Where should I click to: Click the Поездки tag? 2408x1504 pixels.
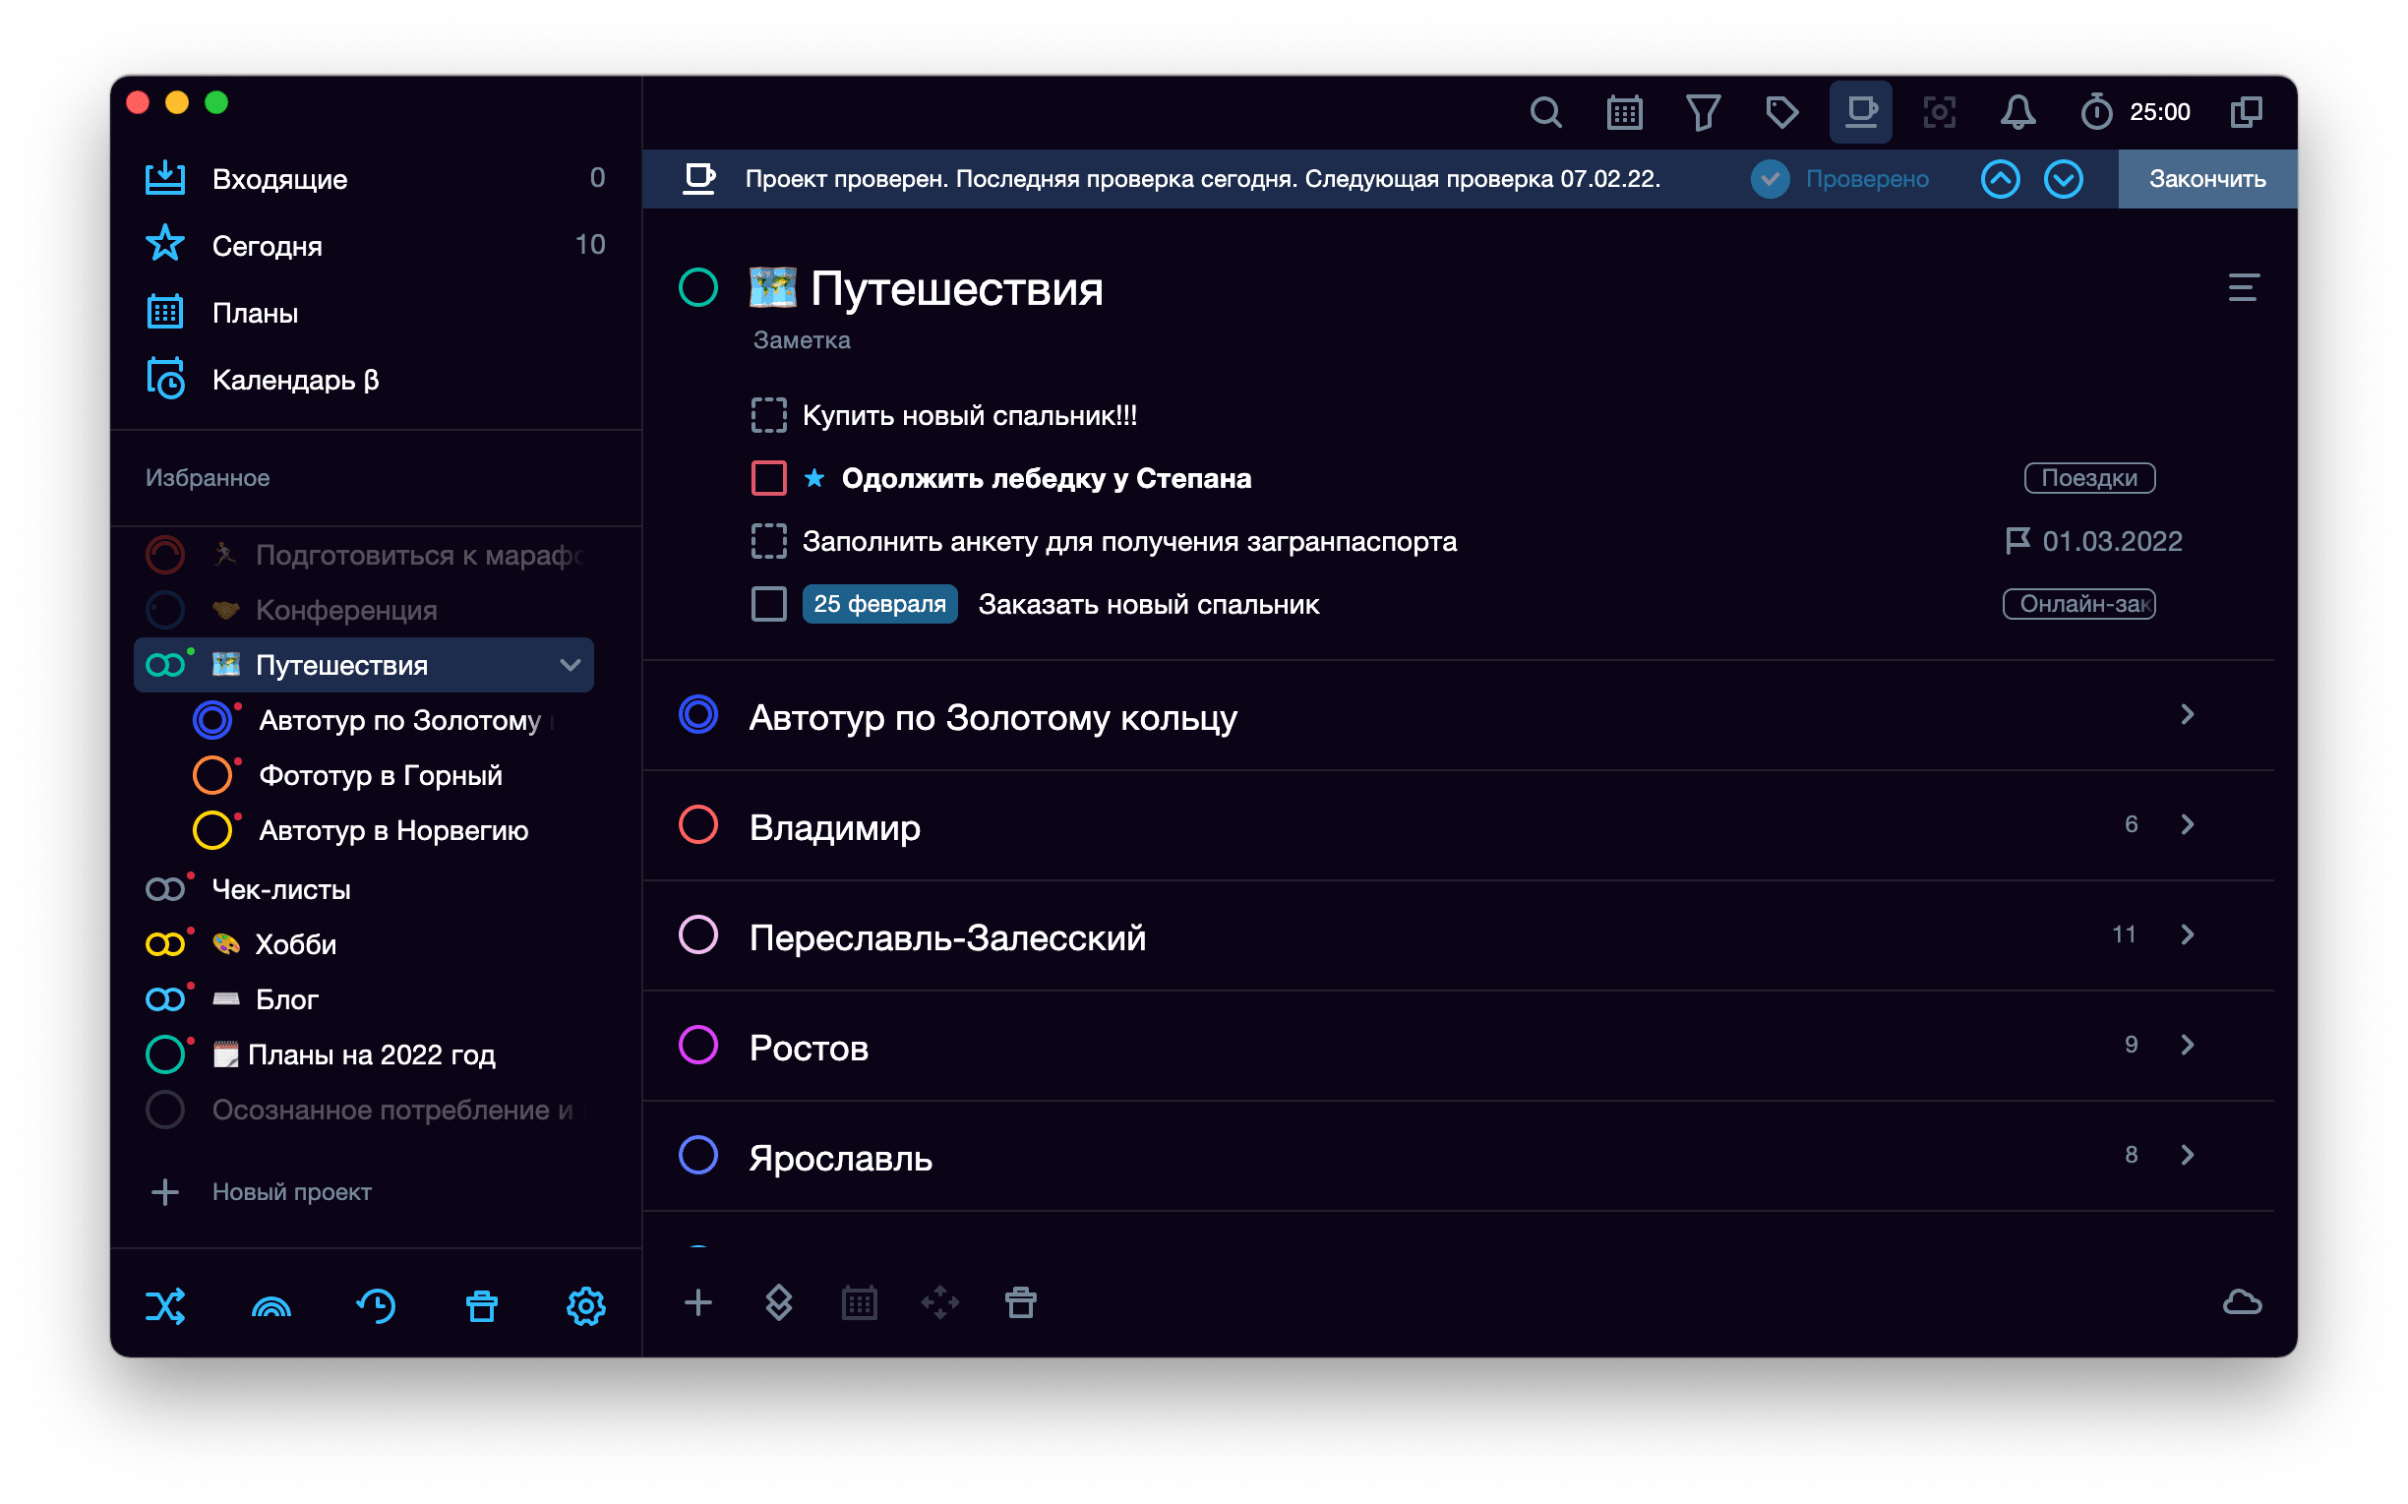2089,478
